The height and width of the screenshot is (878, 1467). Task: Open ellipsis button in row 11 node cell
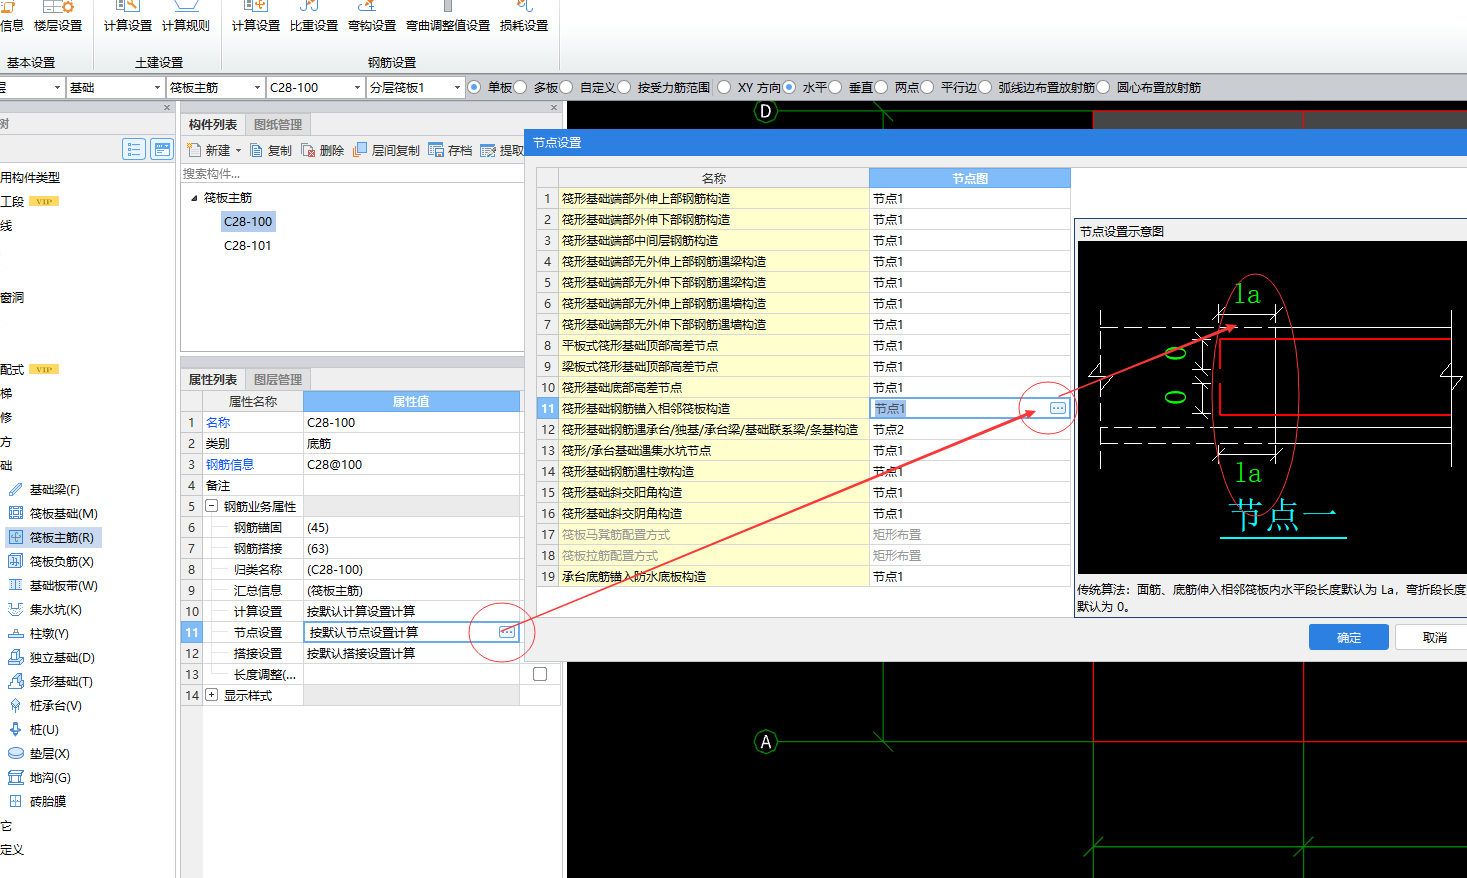[1058, 408]
